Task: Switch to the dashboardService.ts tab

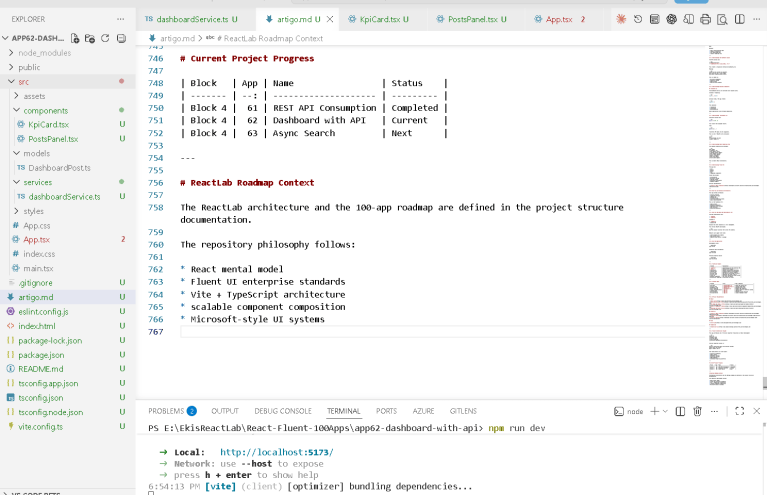Action: (x=191, y=19)
